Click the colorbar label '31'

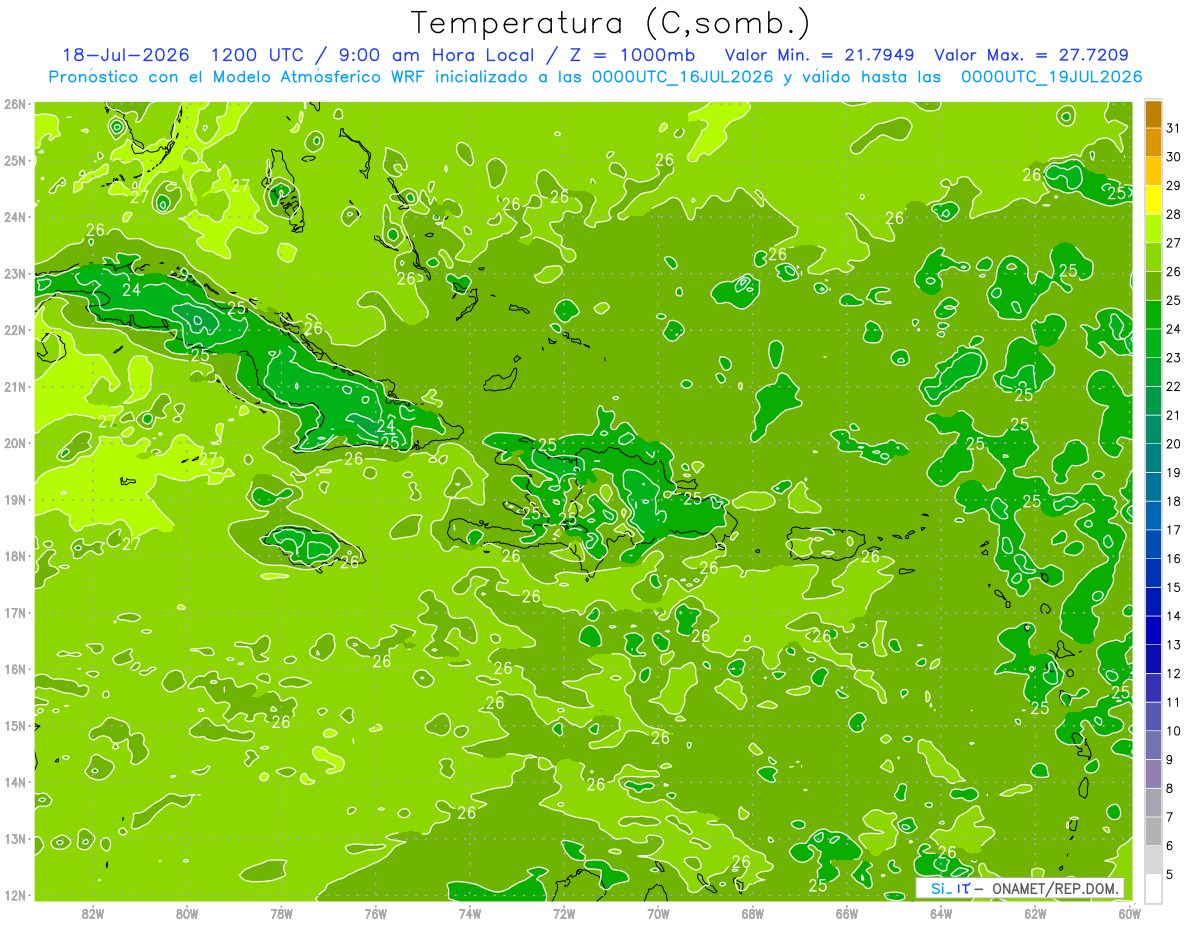click(1174, 127)
